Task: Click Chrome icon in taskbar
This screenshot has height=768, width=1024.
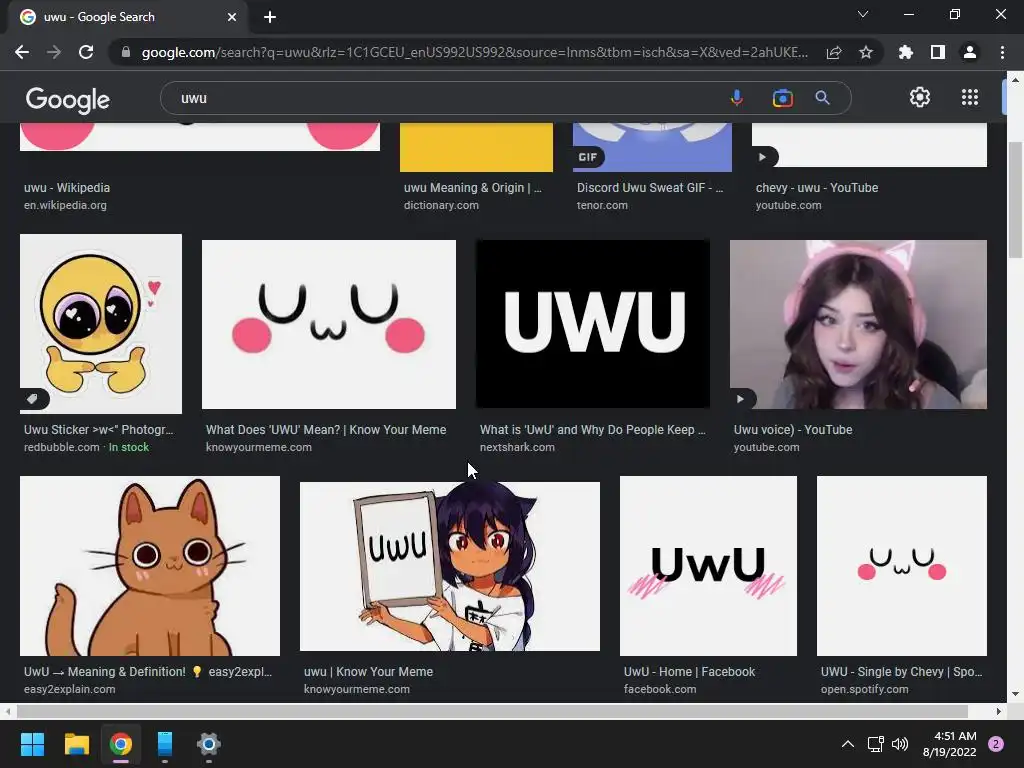Action: [121, 744]
